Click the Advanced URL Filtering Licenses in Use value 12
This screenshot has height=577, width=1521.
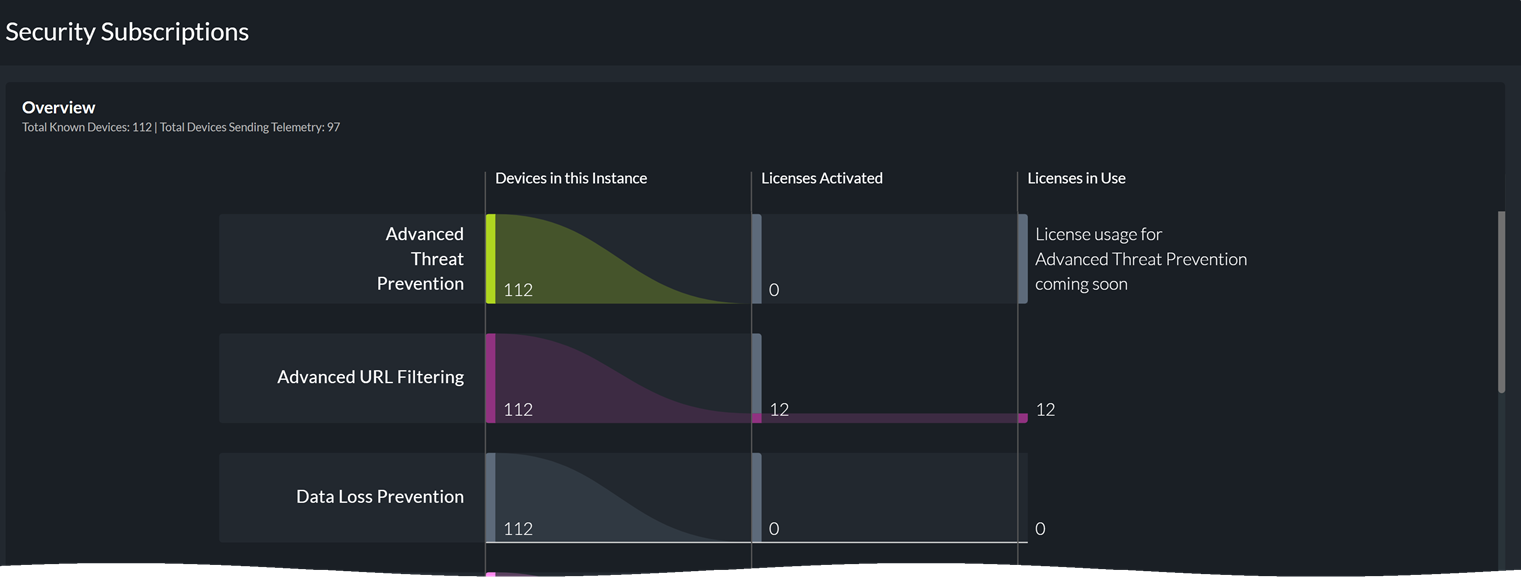[1045, 409]
